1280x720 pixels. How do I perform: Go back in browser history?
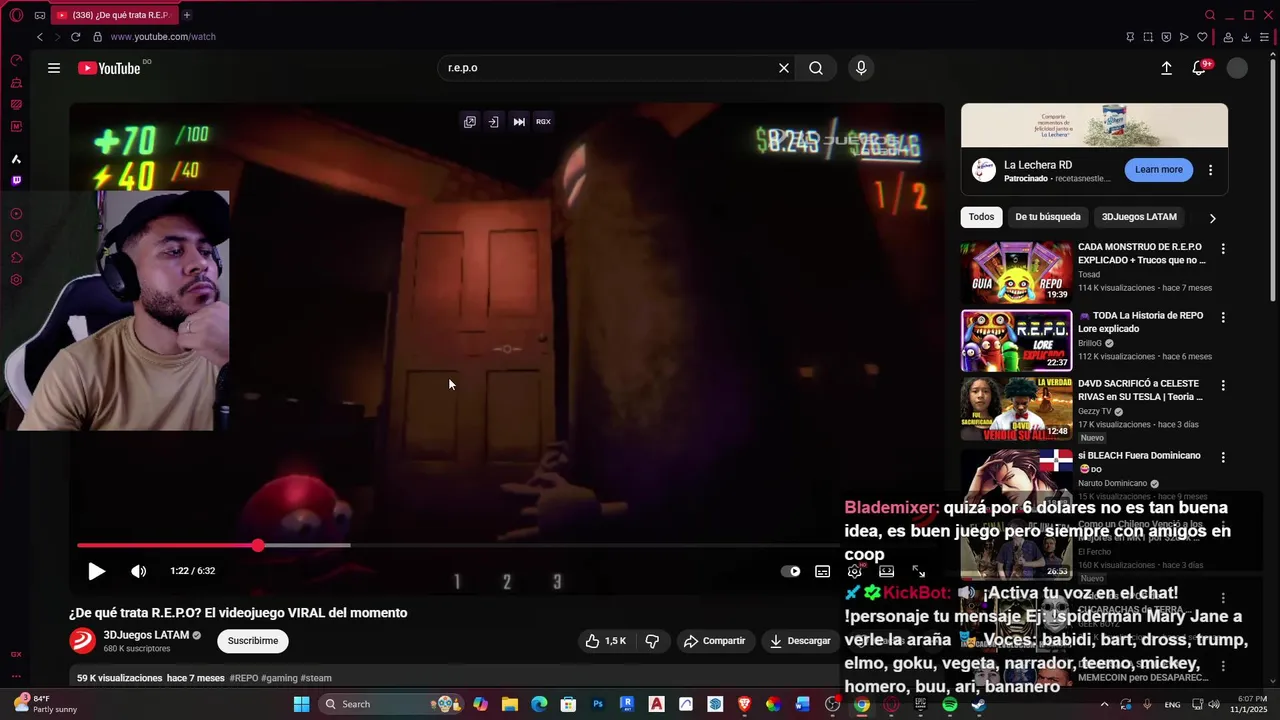pyautogui.click(x=40, y=37)
